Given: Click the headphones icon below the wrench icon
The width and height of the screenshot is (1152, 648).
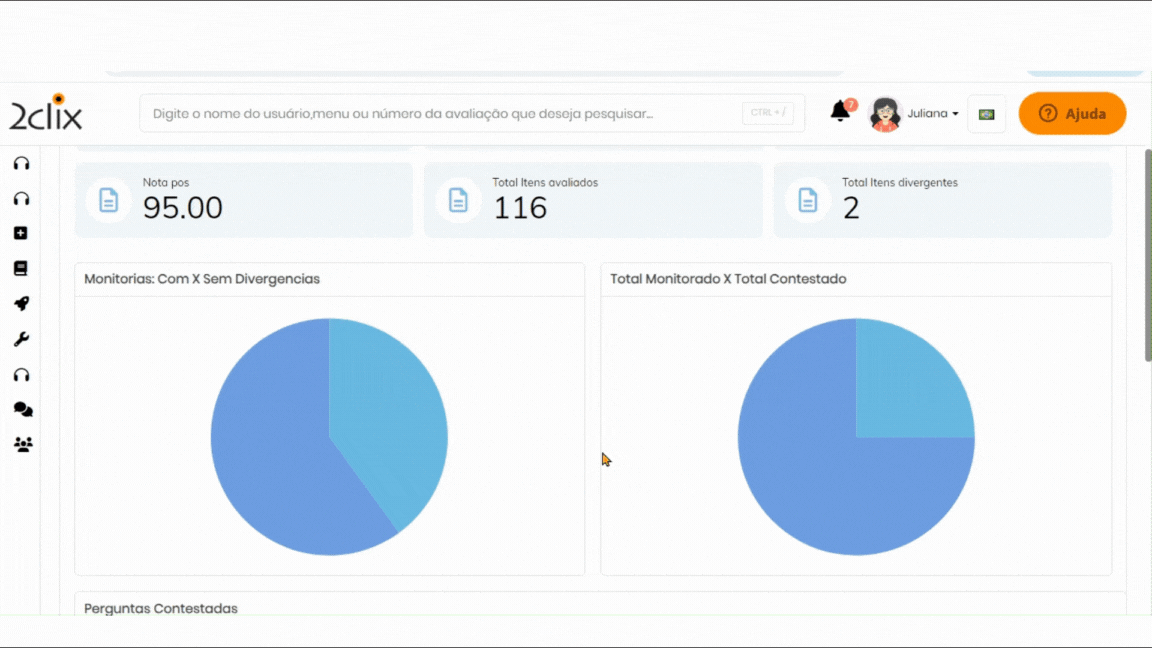Looking at the screenshot, I should (x=20, y=375).
